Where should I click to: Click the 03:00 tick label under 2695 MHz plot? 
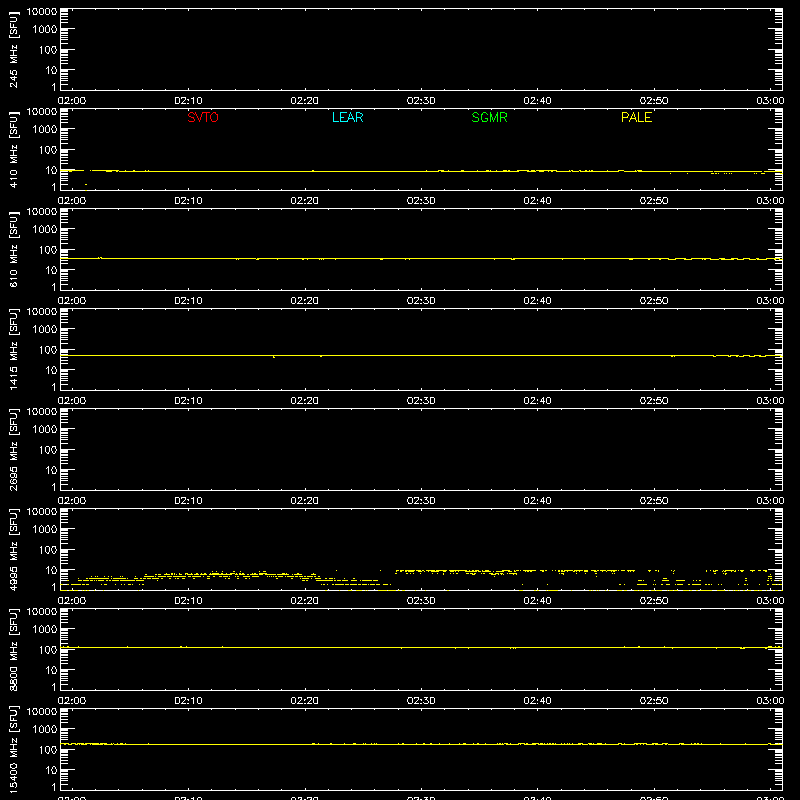pos(770,501)
